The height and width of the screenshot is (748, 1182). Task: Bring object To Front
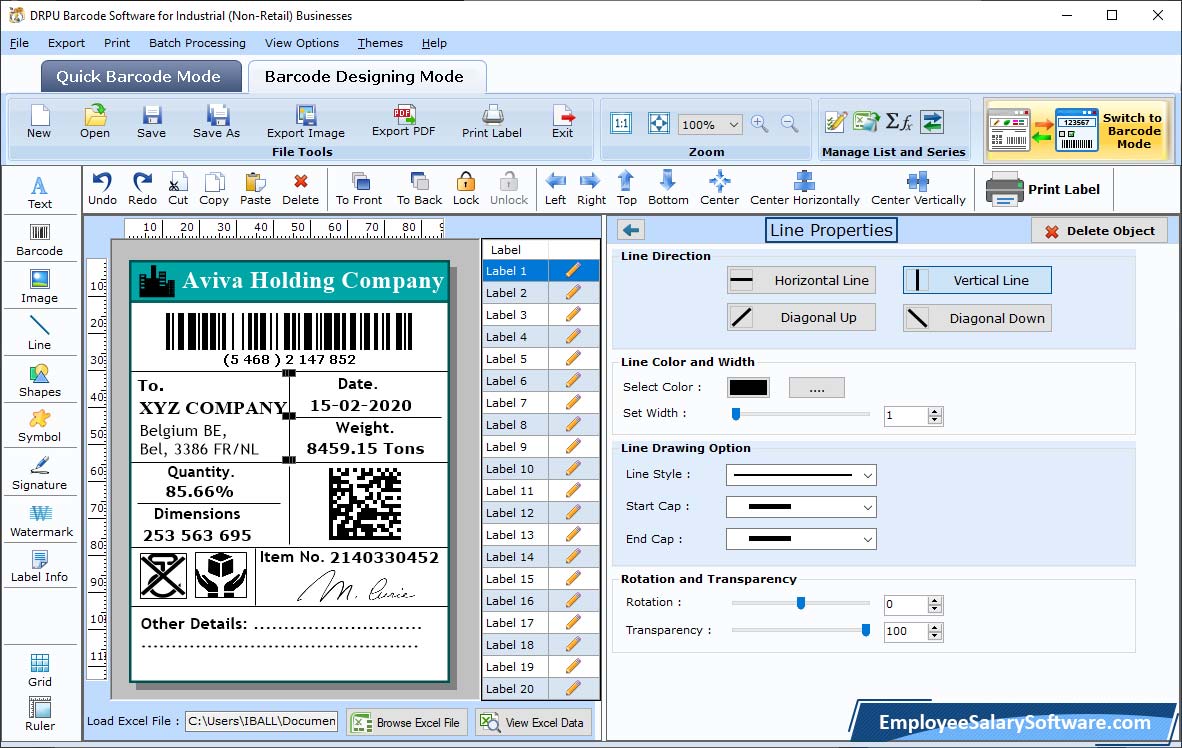(x=359, y=189)
